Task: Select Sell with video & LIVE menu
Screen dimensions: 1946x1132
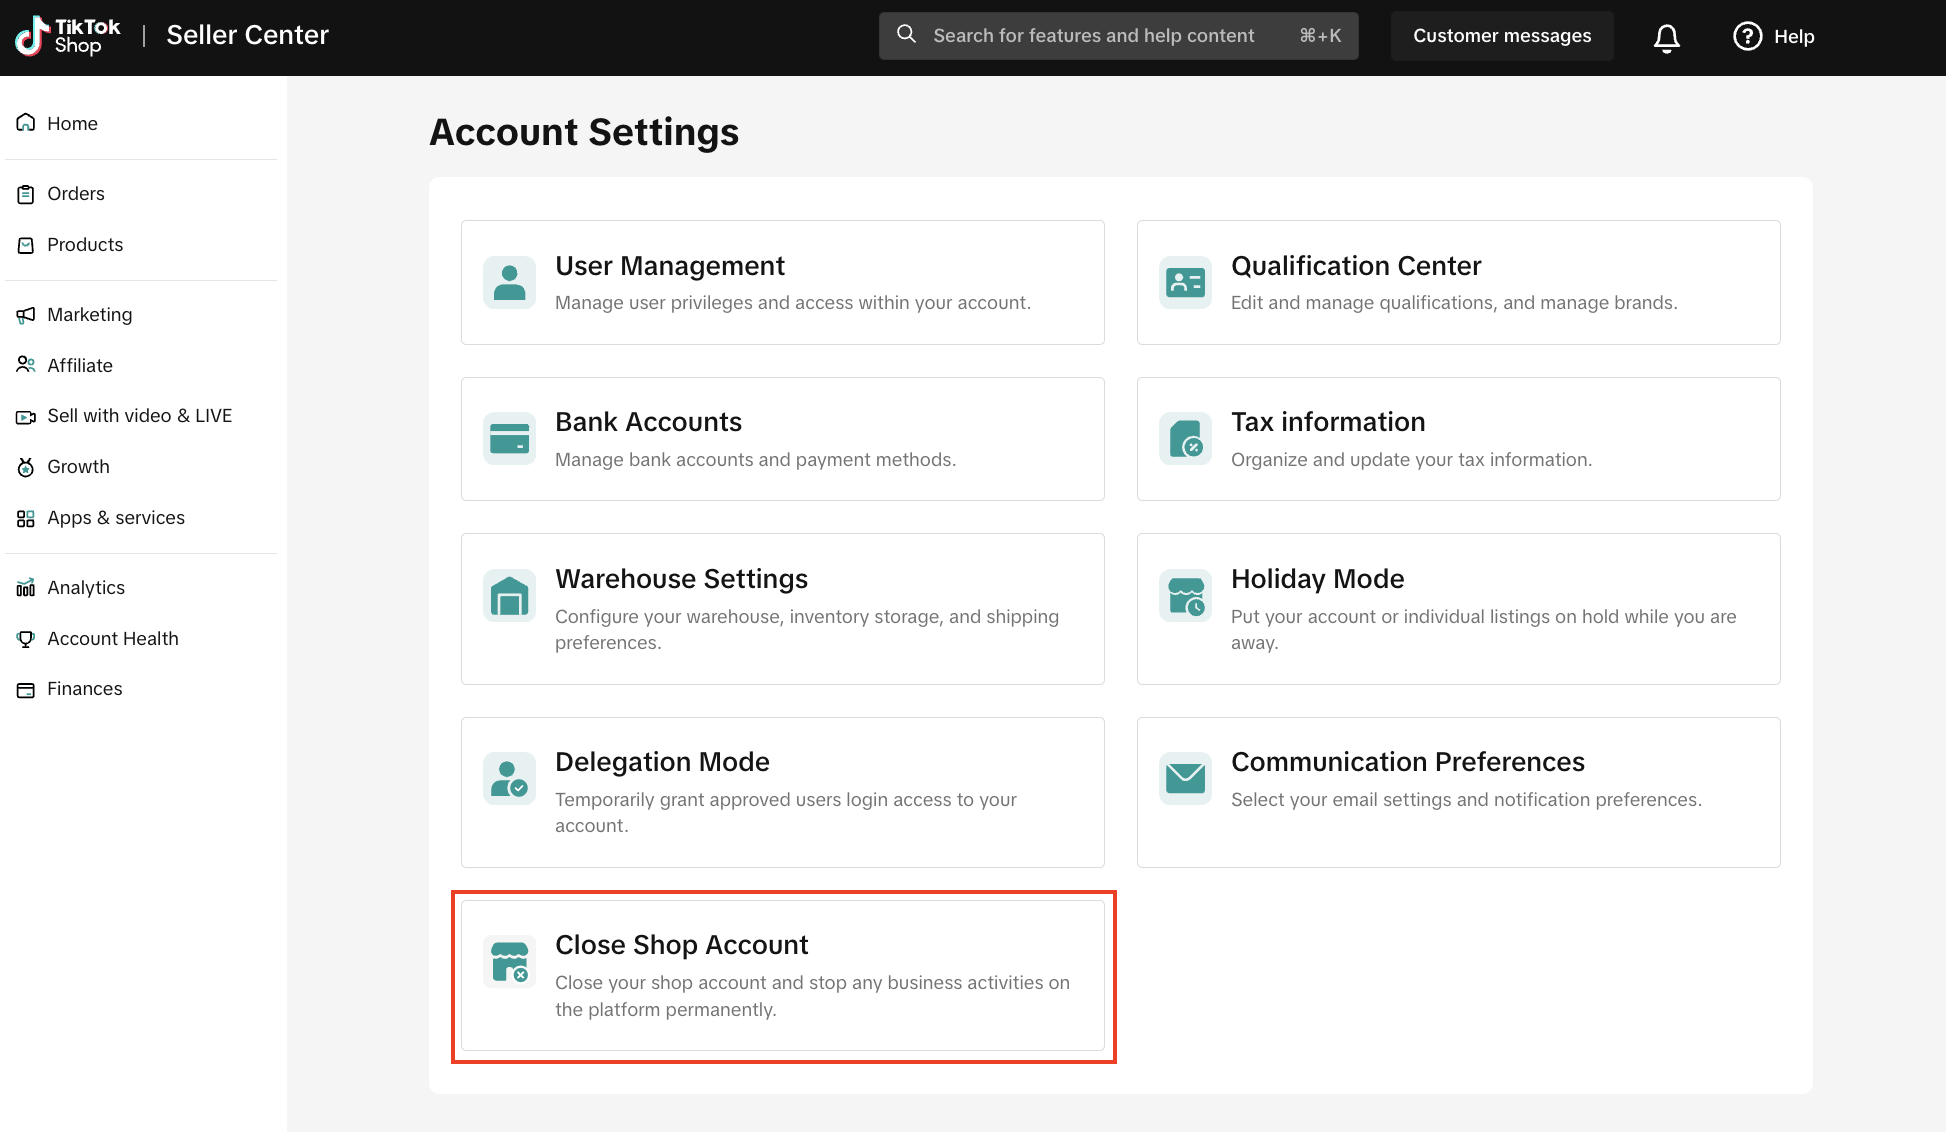Action: coord(139,416)
